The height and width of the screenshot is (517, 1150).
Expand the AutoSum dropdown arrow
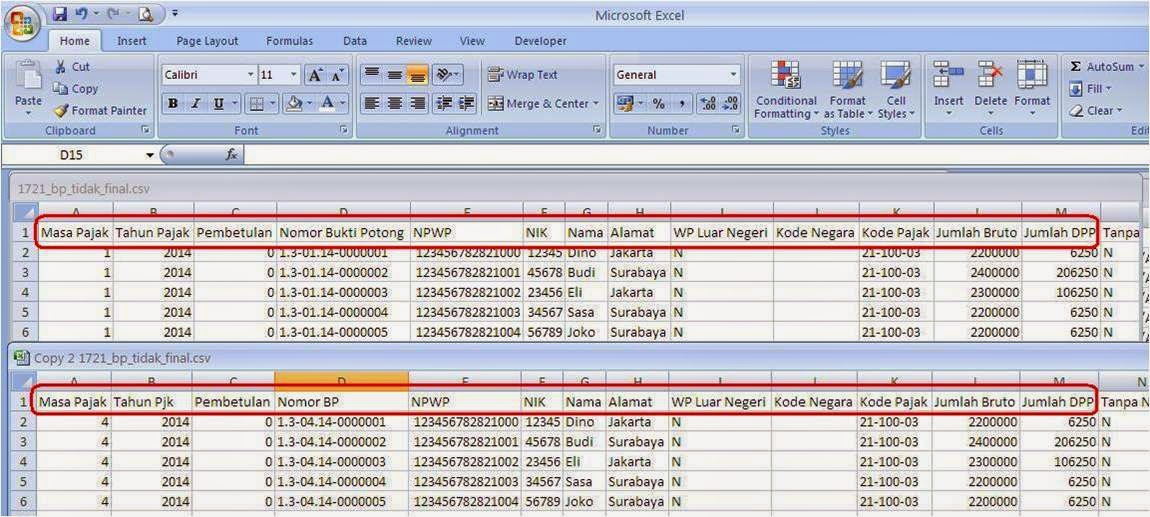click(x=1141, y=67)
